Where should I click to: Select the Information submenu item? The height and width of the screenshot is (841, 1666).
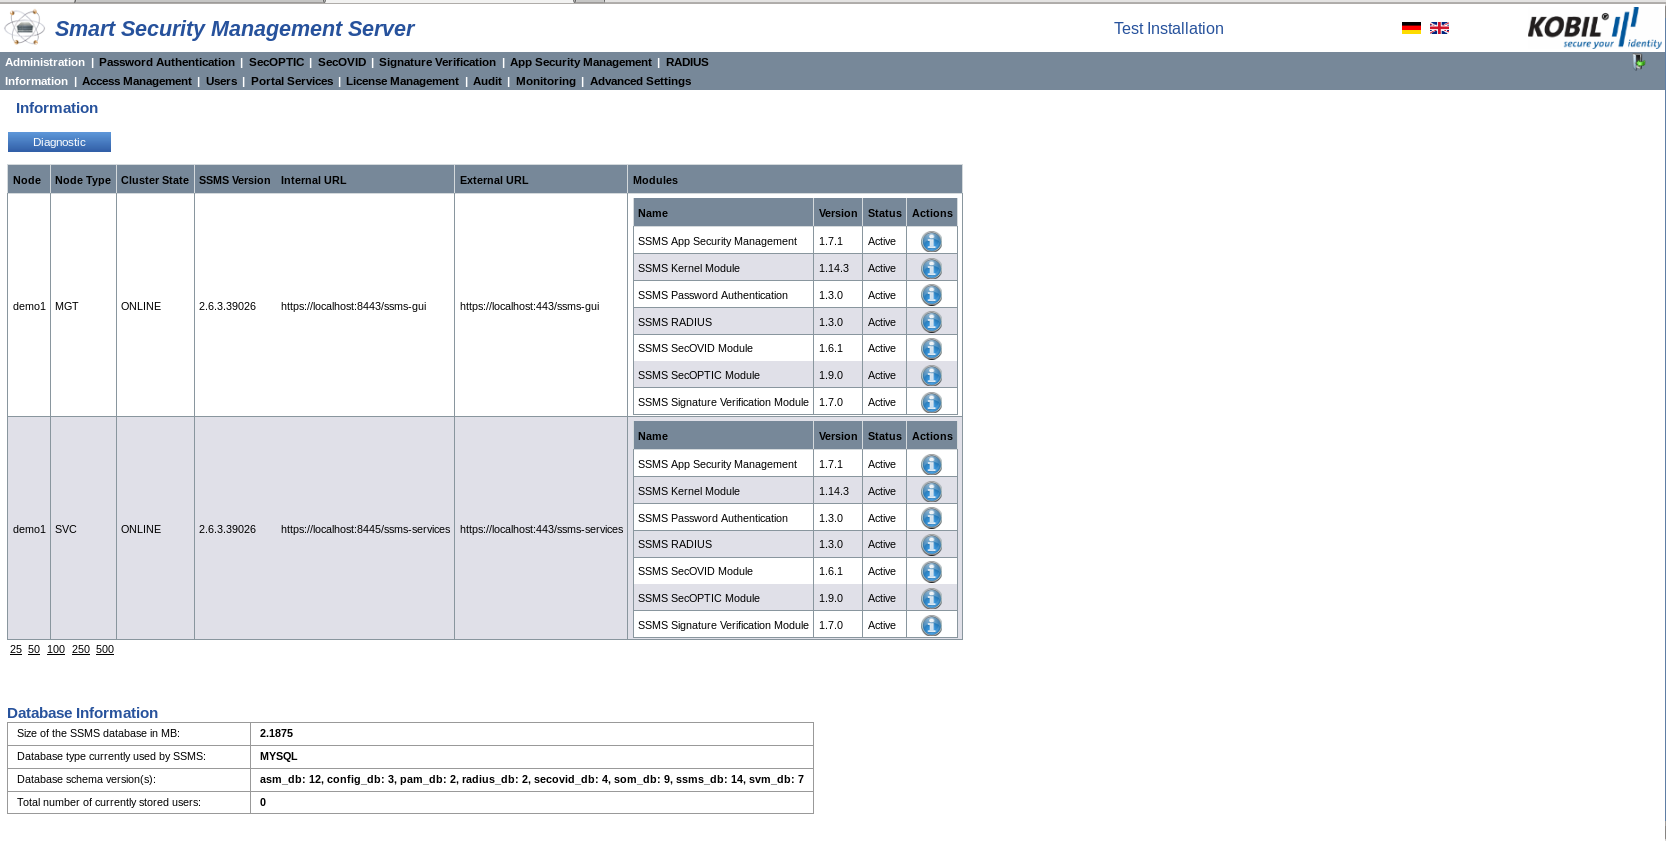pyautogui.click(x=36, y=81)
